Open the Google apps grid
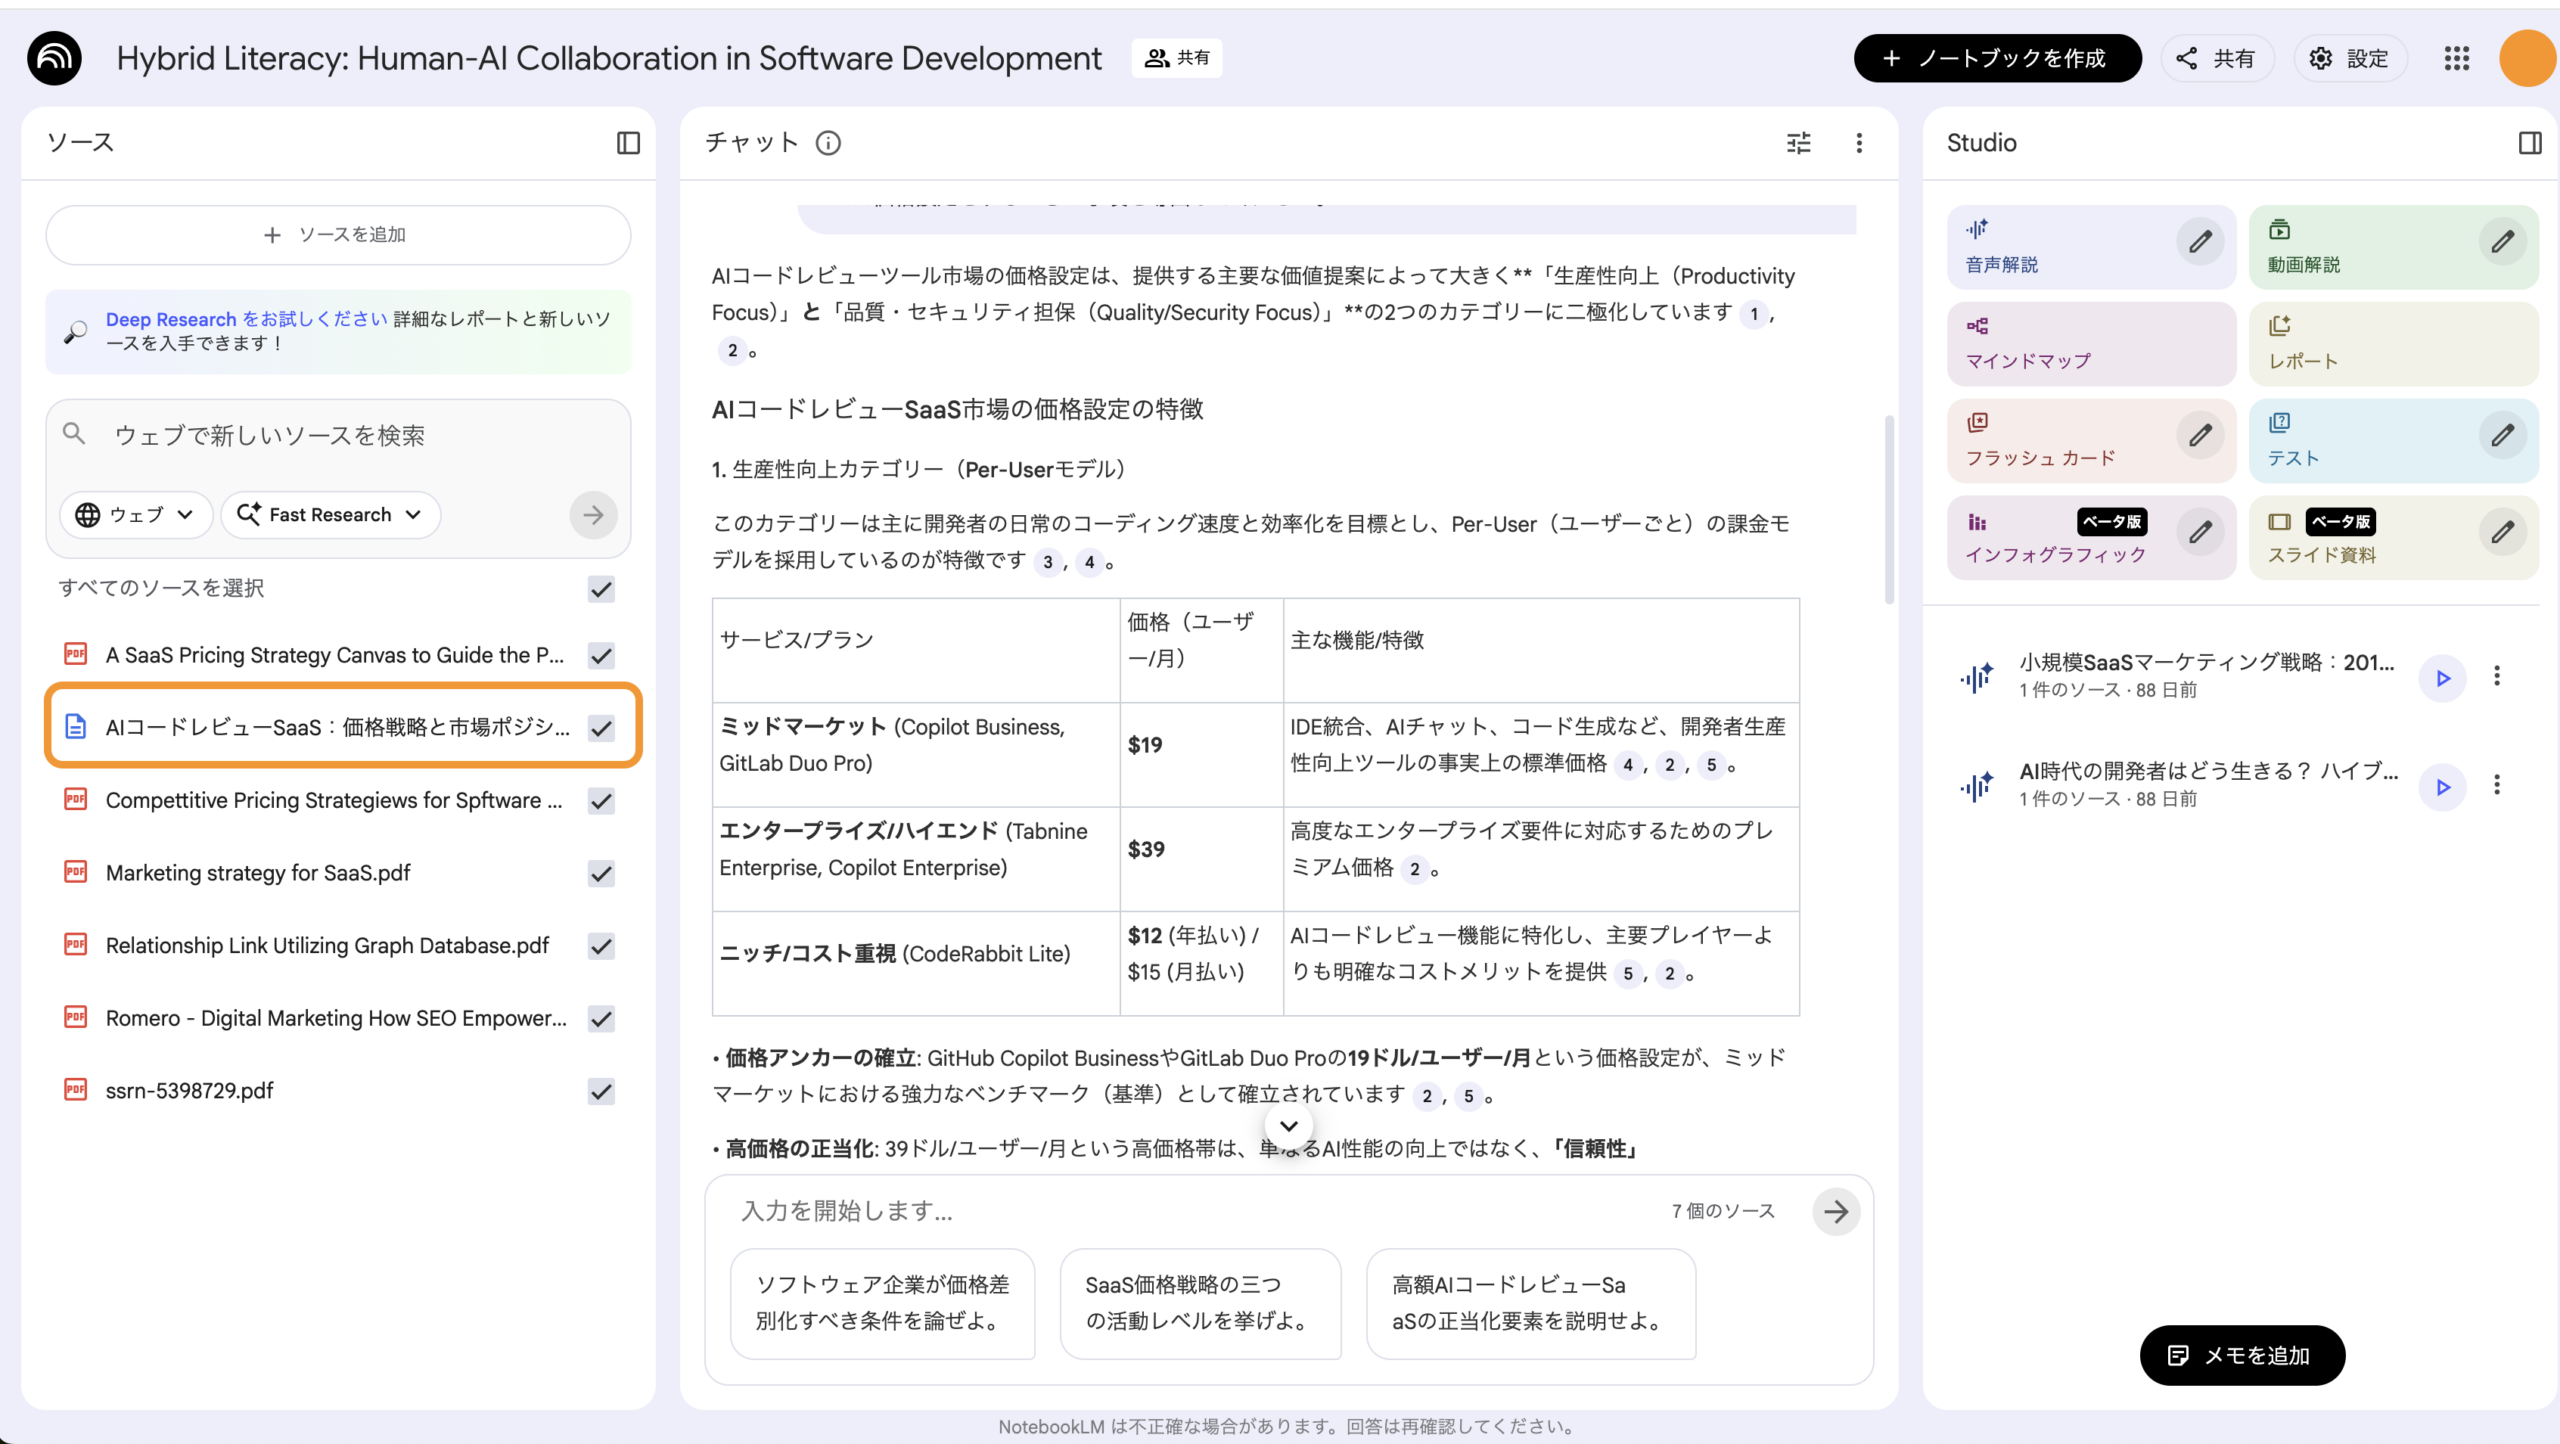 pos(2455,58)
